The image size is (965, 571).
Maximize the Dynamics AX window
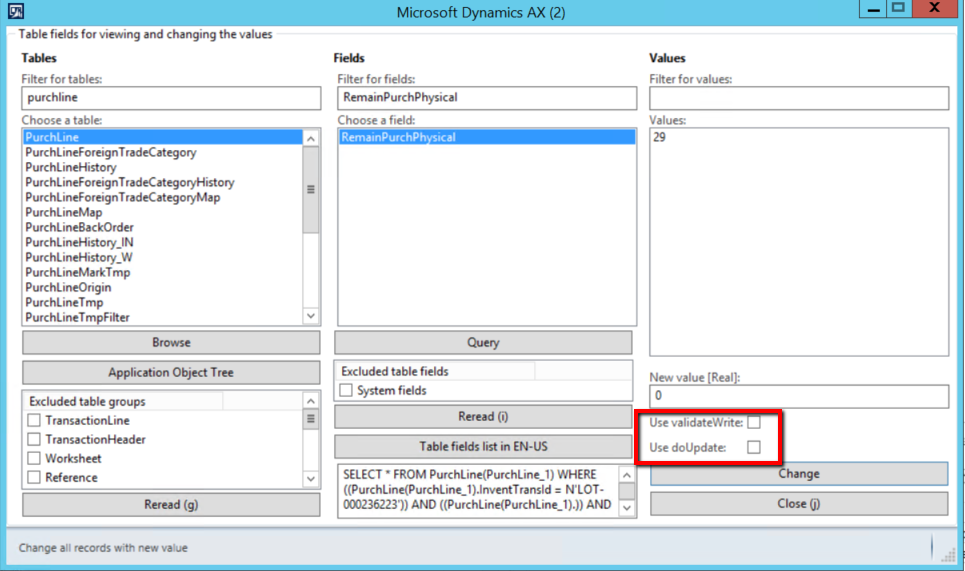click(899, 9)
